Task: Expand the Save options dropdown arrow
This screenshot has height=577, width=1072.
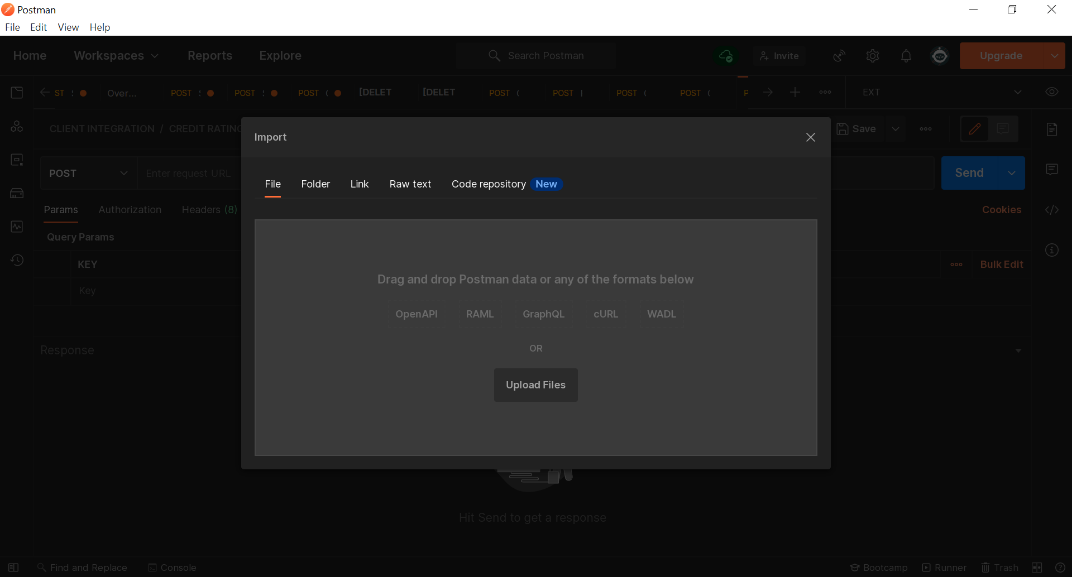Action: coord(895,129)
